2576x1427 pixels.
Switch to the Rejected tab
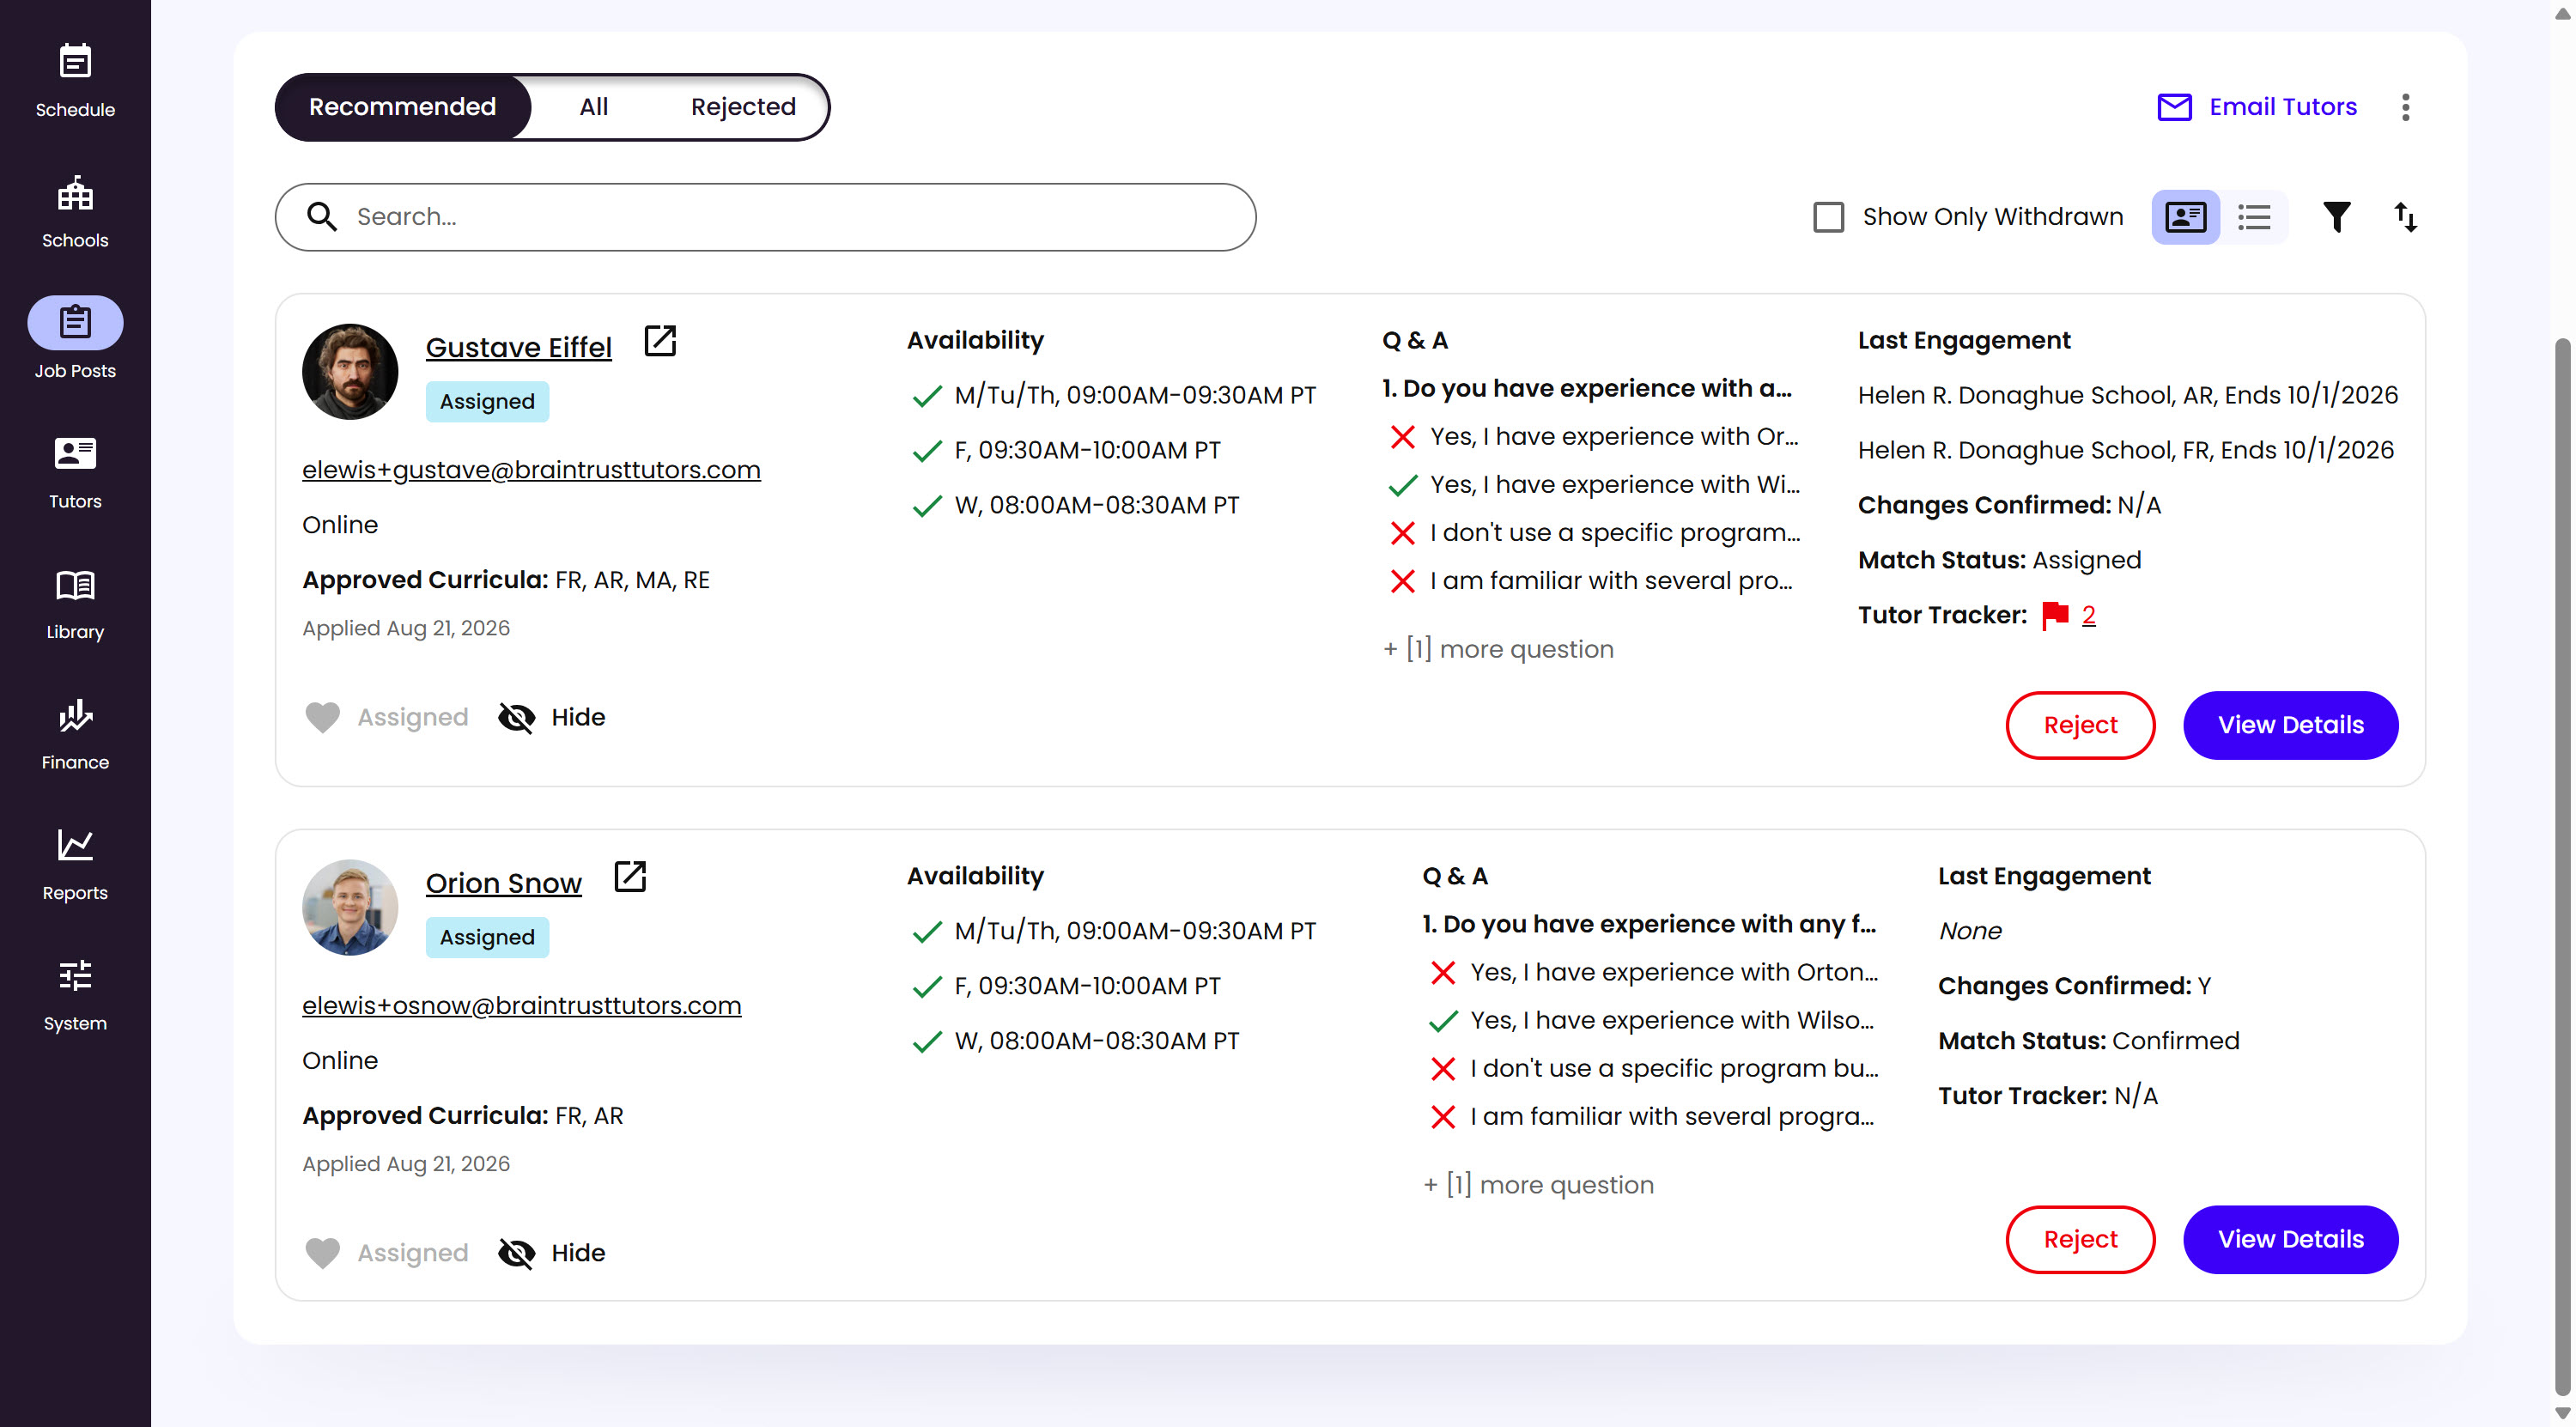(742, 107)
